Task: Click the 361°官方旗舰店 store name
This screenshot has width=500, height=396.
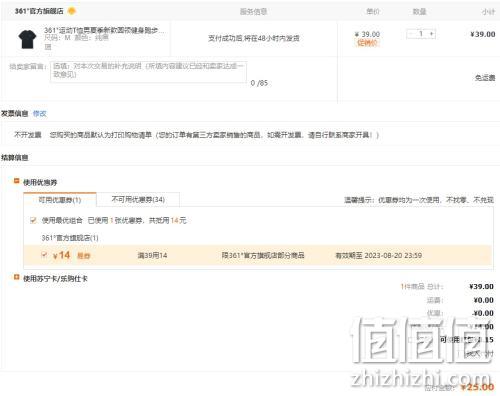Action: [39, 11]
